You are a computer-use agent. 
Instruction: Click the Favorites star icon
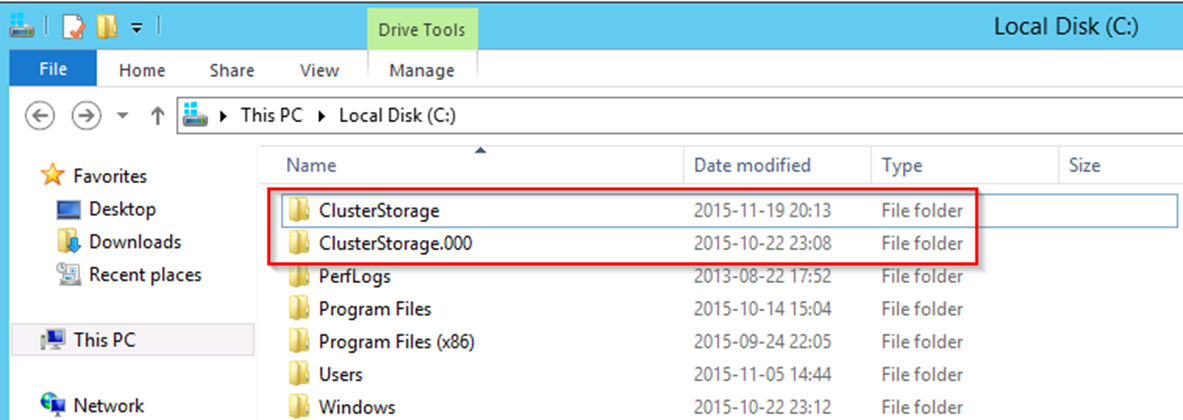coord(52,176)
